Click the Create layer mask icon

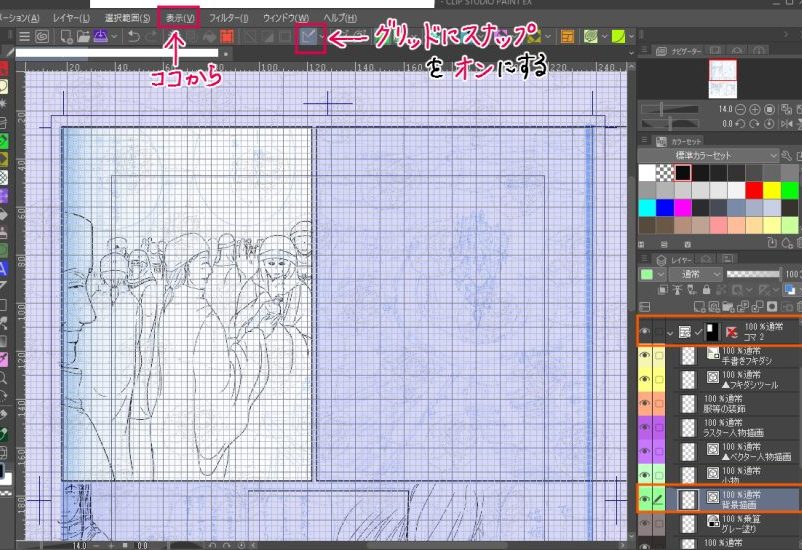click(772, 306)
